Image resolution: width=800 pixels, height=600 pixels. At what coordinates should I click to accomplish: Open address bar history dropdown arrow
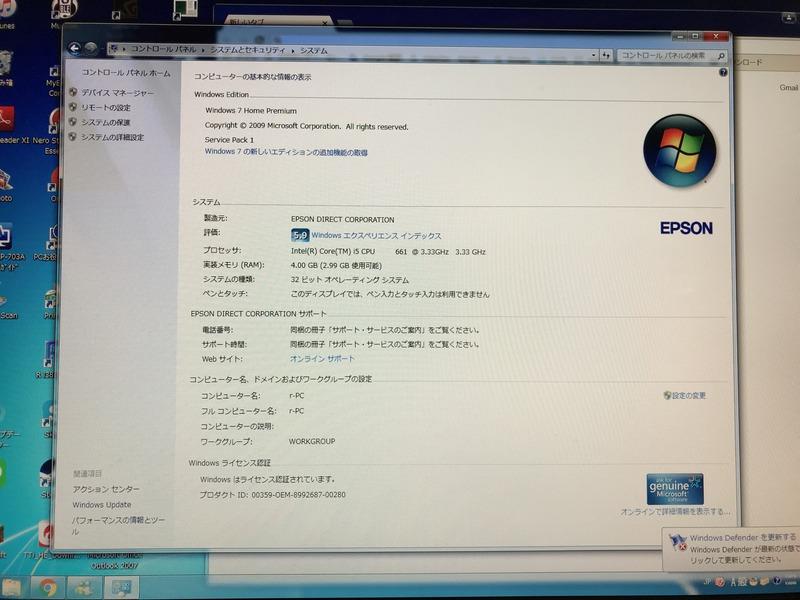594,55
